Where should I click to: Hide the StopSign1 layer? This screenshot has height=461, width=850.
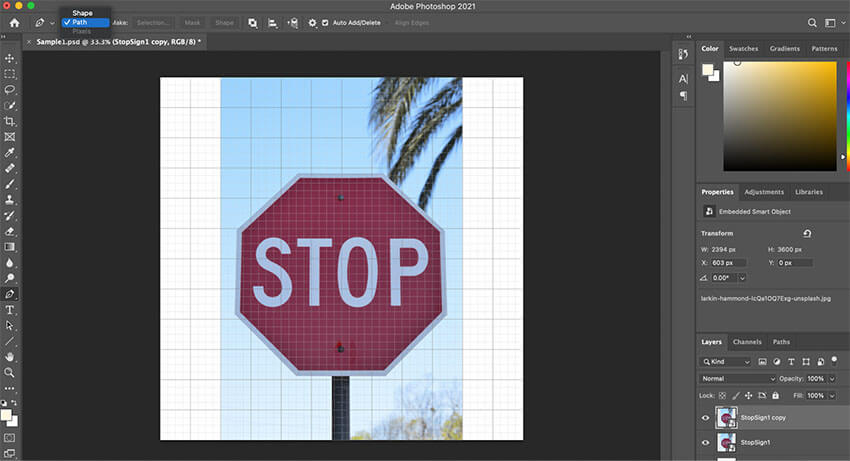705,443
